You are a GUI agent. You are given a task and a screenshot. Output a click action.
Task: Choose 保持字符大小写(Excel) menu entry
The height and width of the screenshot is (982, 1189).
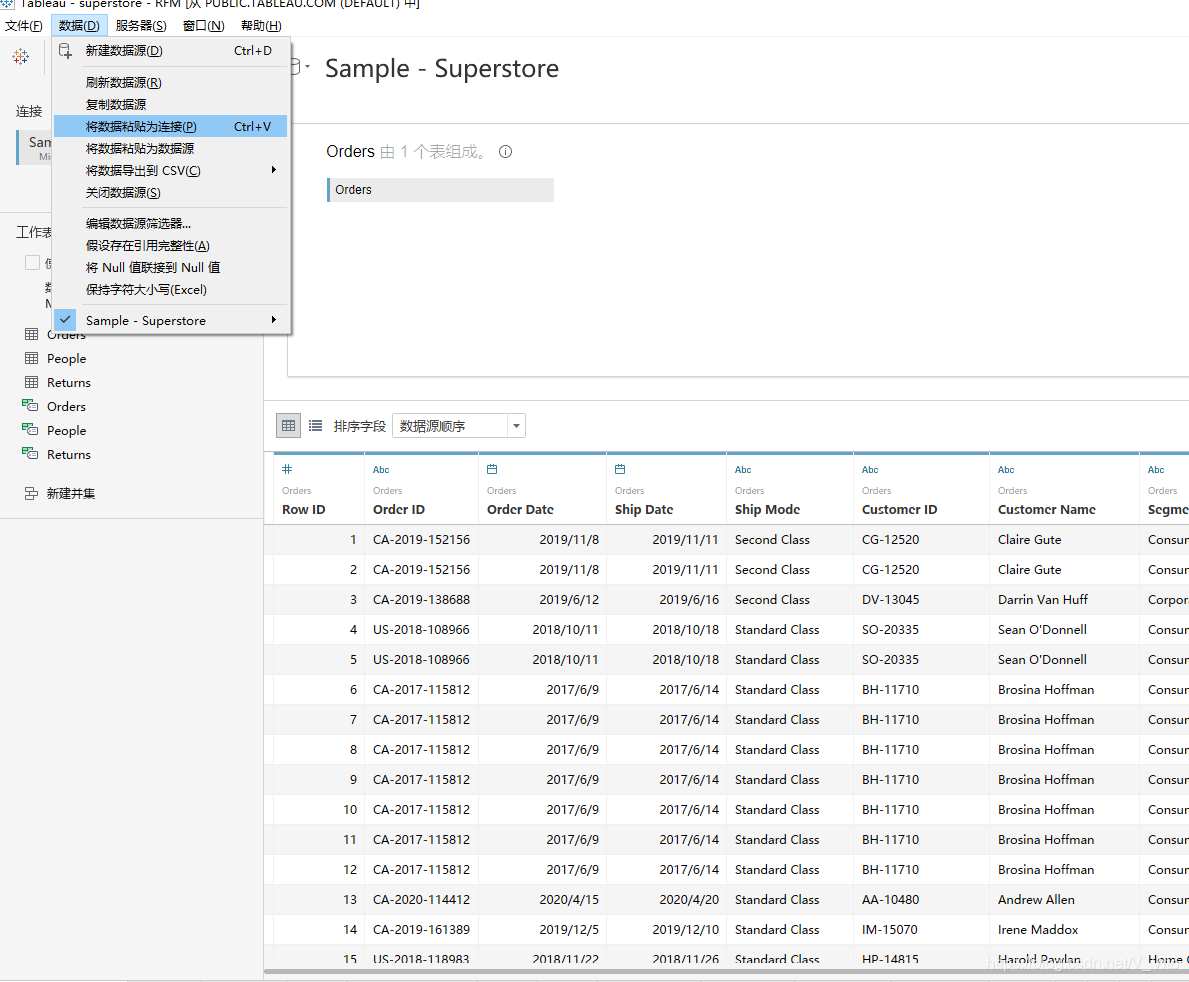pyautogui.click(x=171, y=290)
